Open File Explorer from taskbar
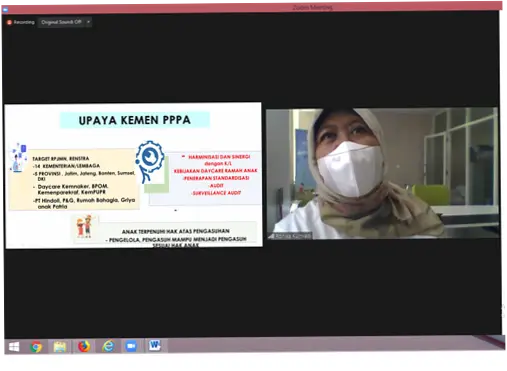Viewport: 507px width, 371px height. tap(60, 347)
